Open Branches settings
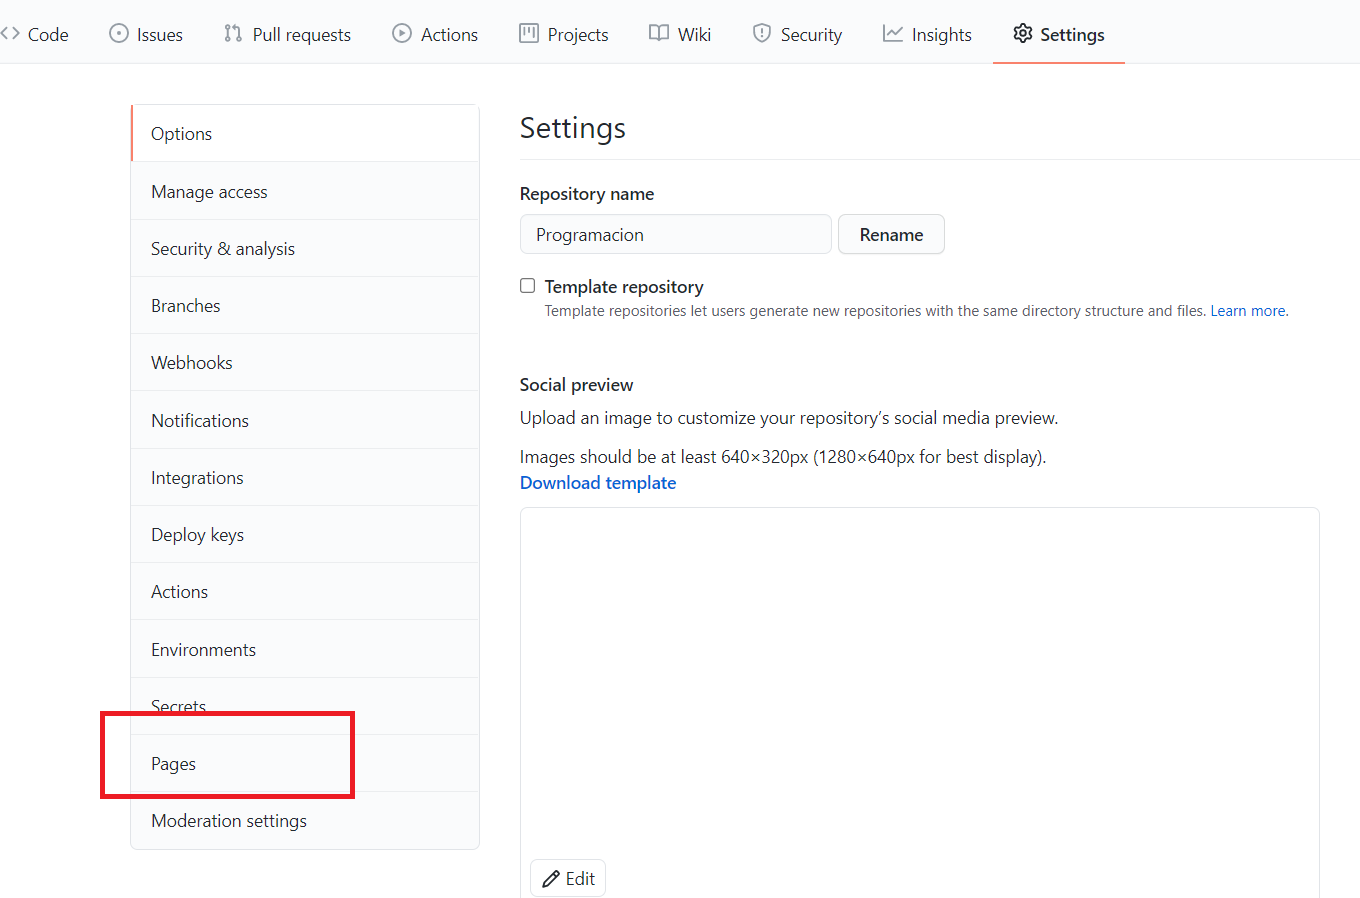1360x898 pixels. (305, 305)
